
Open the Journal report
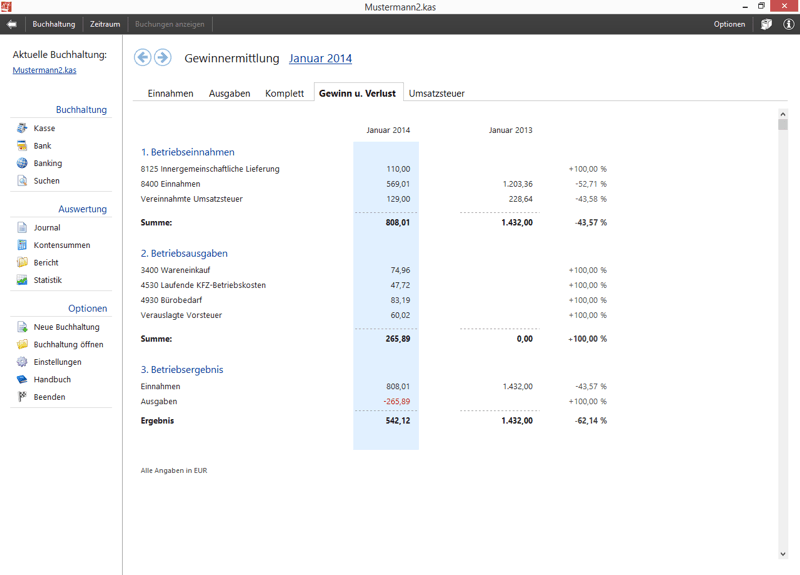(x=47, y=228)
